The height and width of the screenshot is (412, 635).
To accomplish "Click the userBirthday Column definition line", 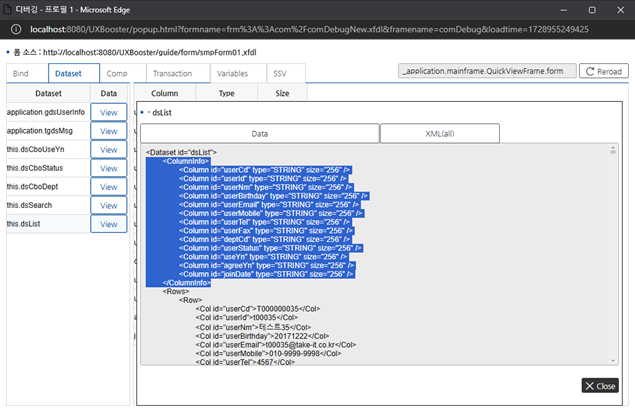I will tap(274, 196).
